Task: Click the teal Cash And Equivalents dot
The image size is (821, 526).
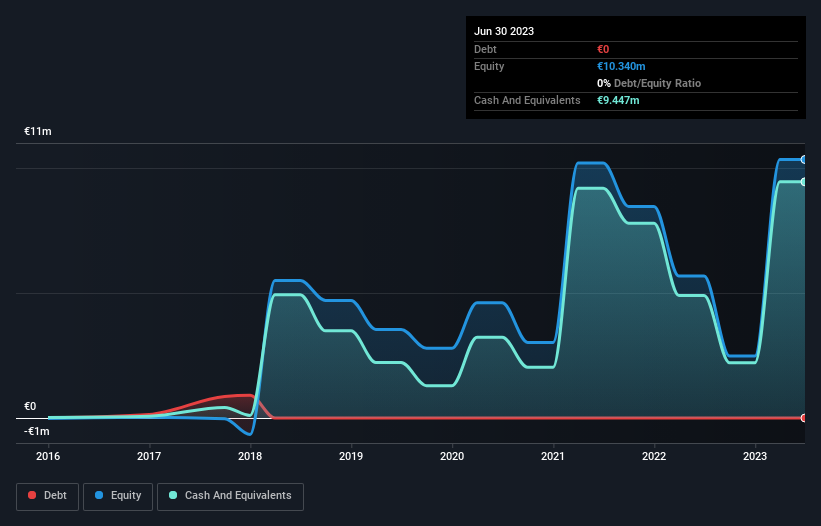Action: pyautogui.click(x=173, y=495)
